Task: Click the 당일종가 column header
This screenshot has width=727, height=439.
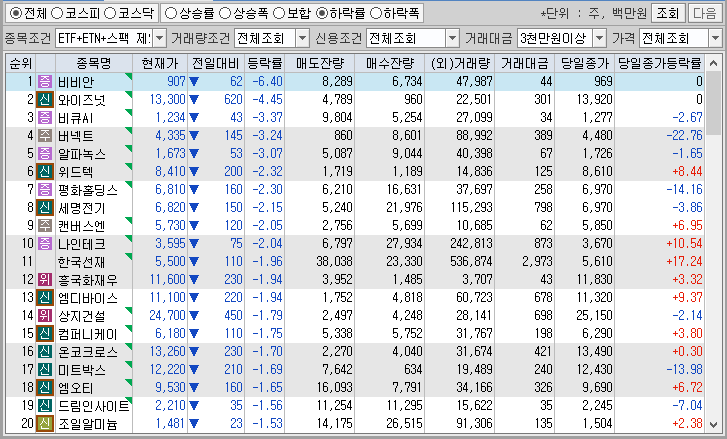Action: [x=585, y=63]
